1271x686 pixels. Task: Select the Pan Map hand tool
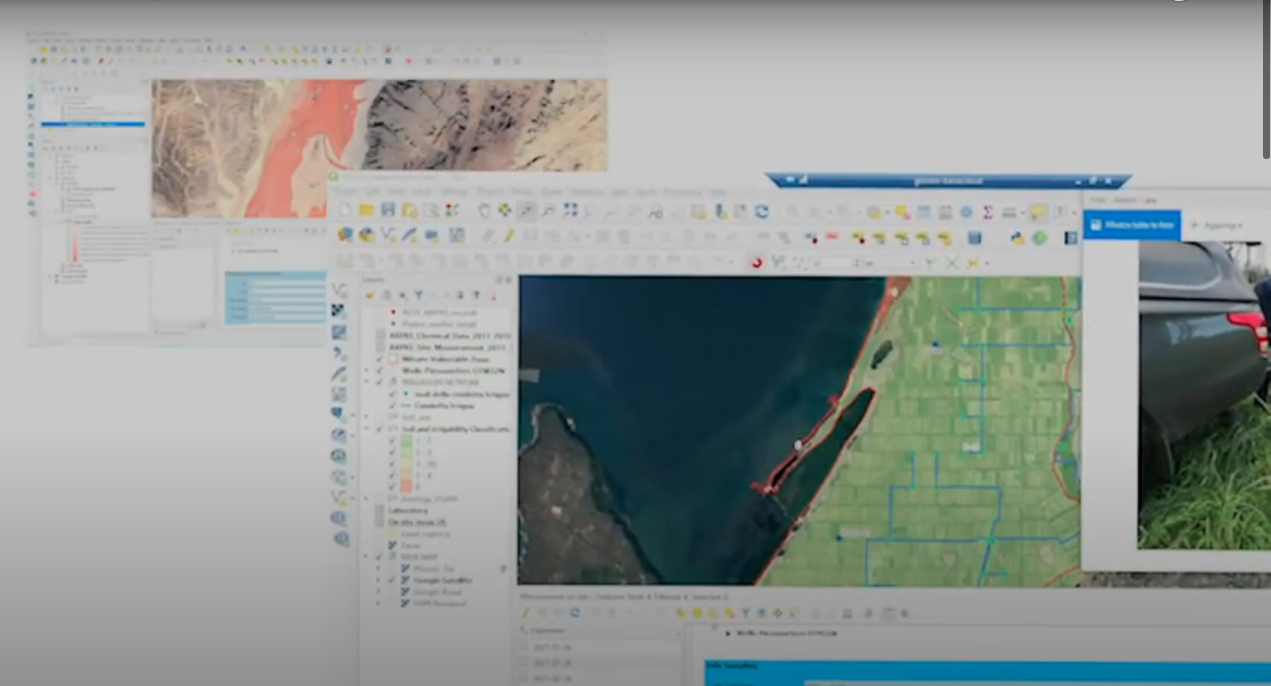pyautogui.click(x=484, y=210)
